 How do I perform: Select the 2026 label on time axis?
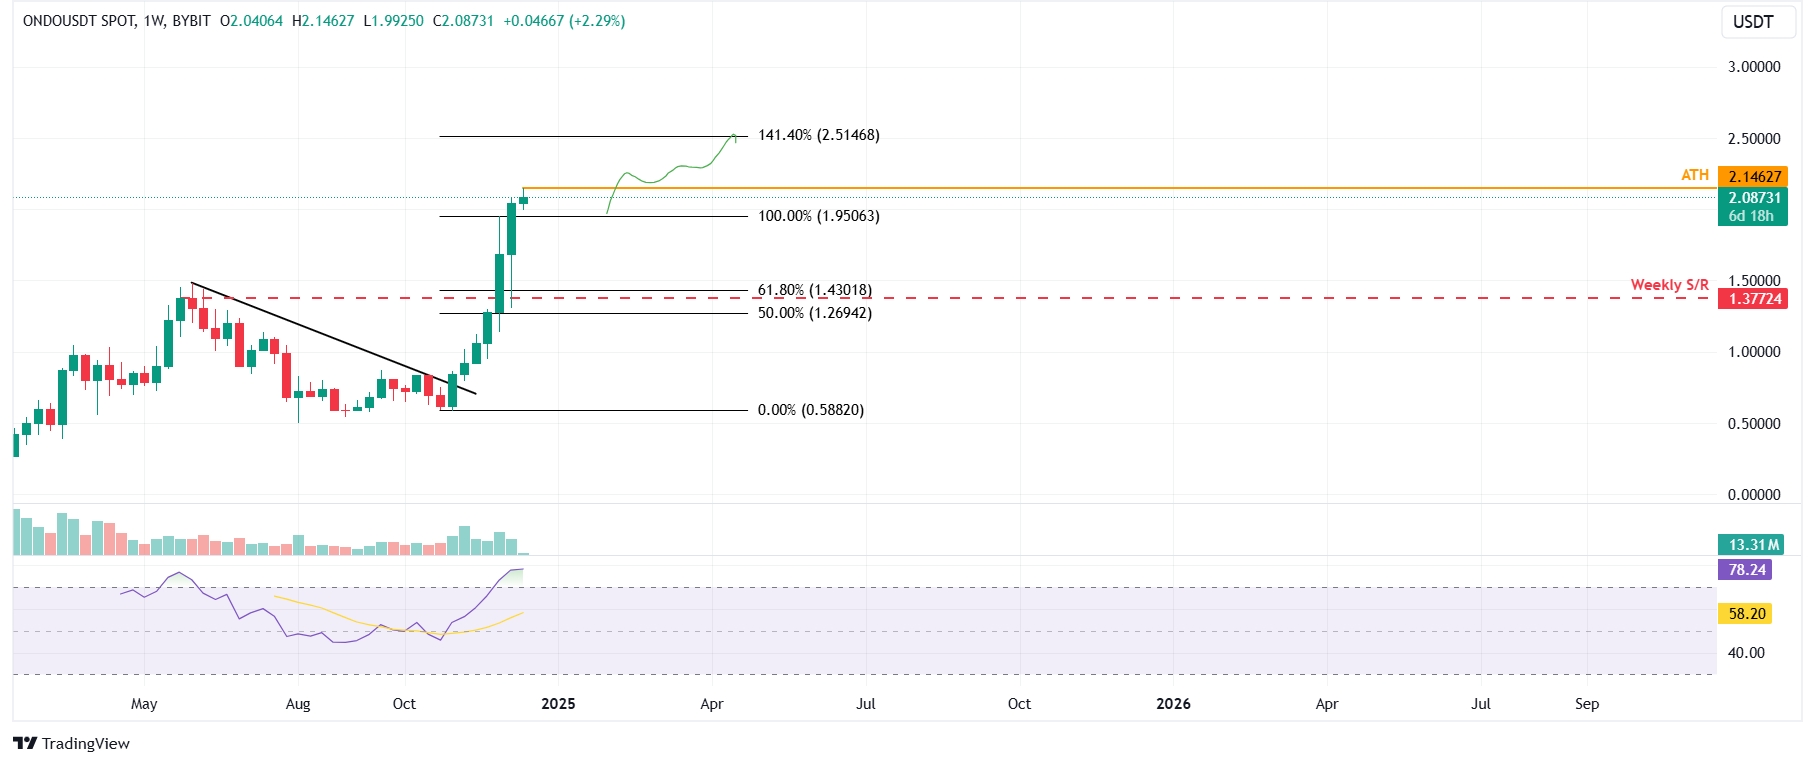coord(1173,704)
